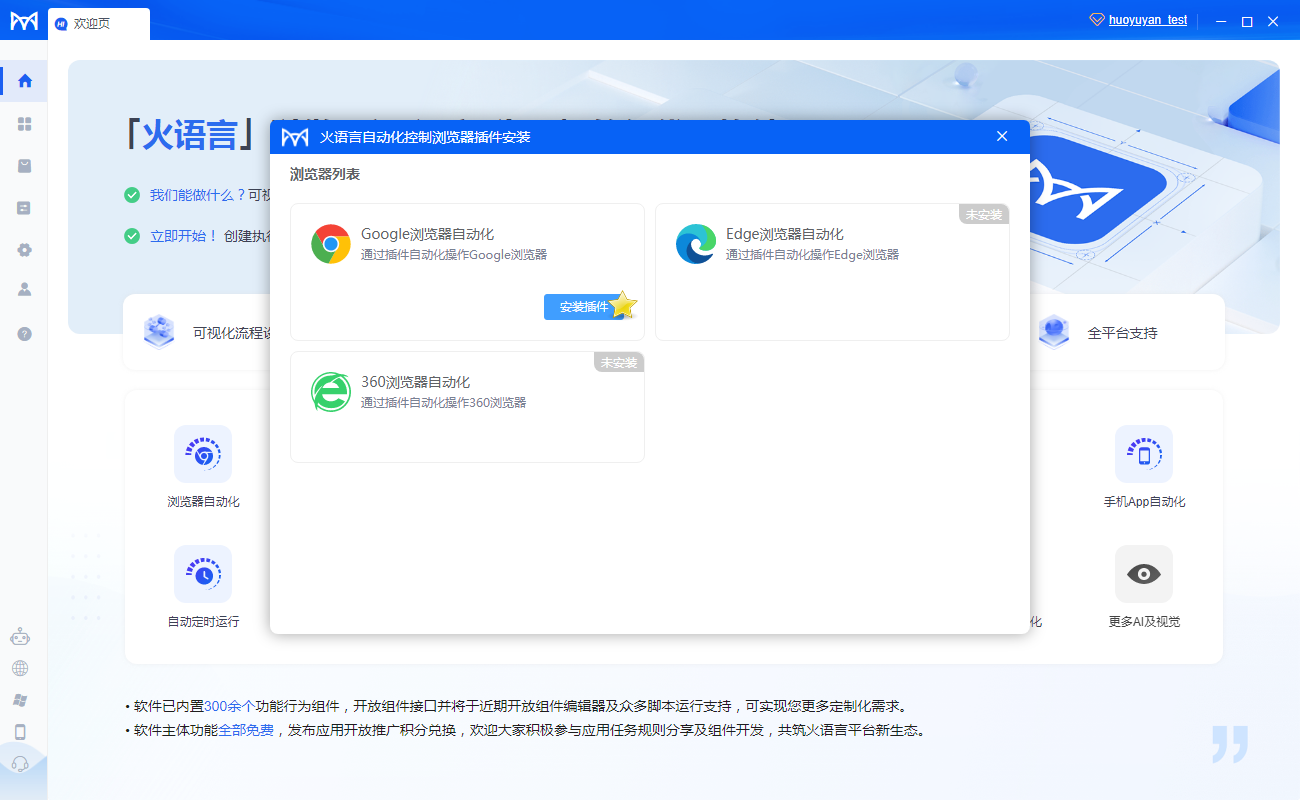Click the 未安装 badge on 360 card
This screenshot has height=800, width=1300.
pos(619,362)
